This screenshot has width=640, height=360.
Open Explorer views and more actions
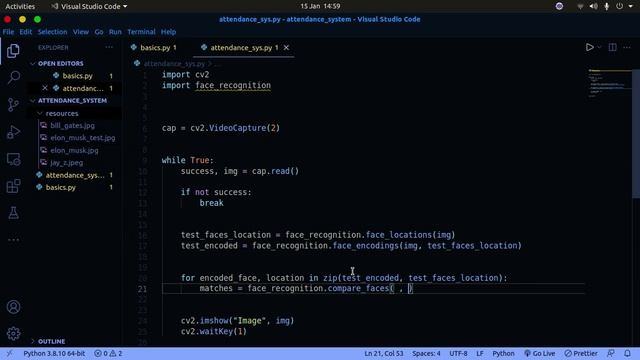[109, 47]
